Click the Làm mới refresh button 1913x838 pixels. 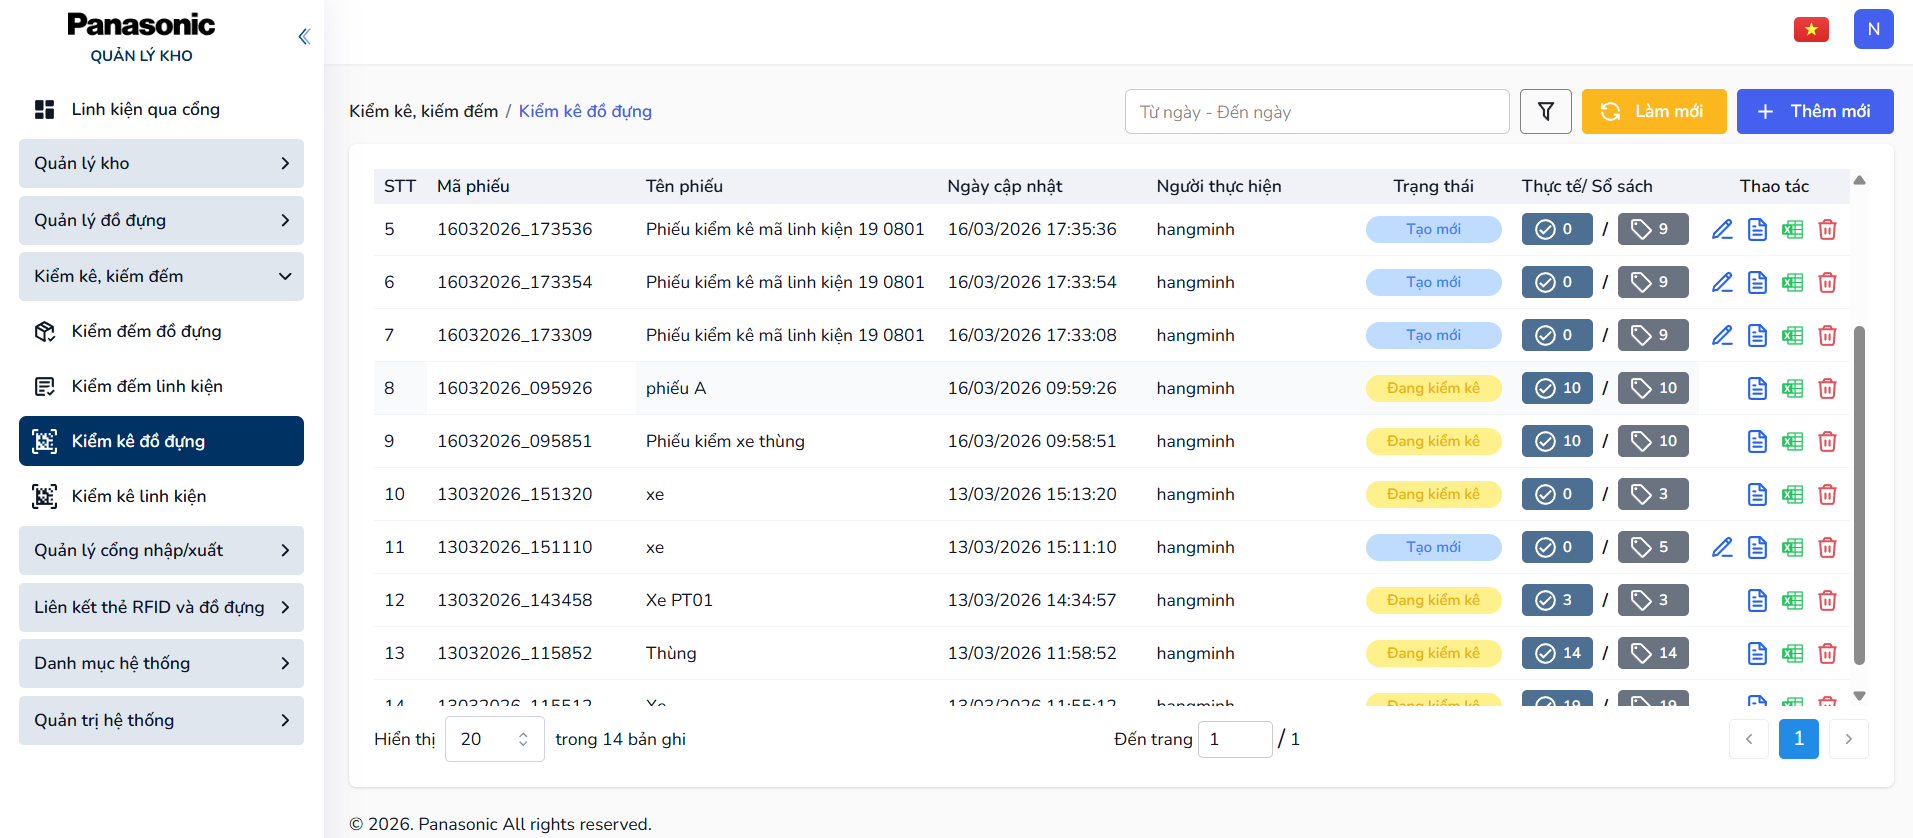click(1653, 111)
